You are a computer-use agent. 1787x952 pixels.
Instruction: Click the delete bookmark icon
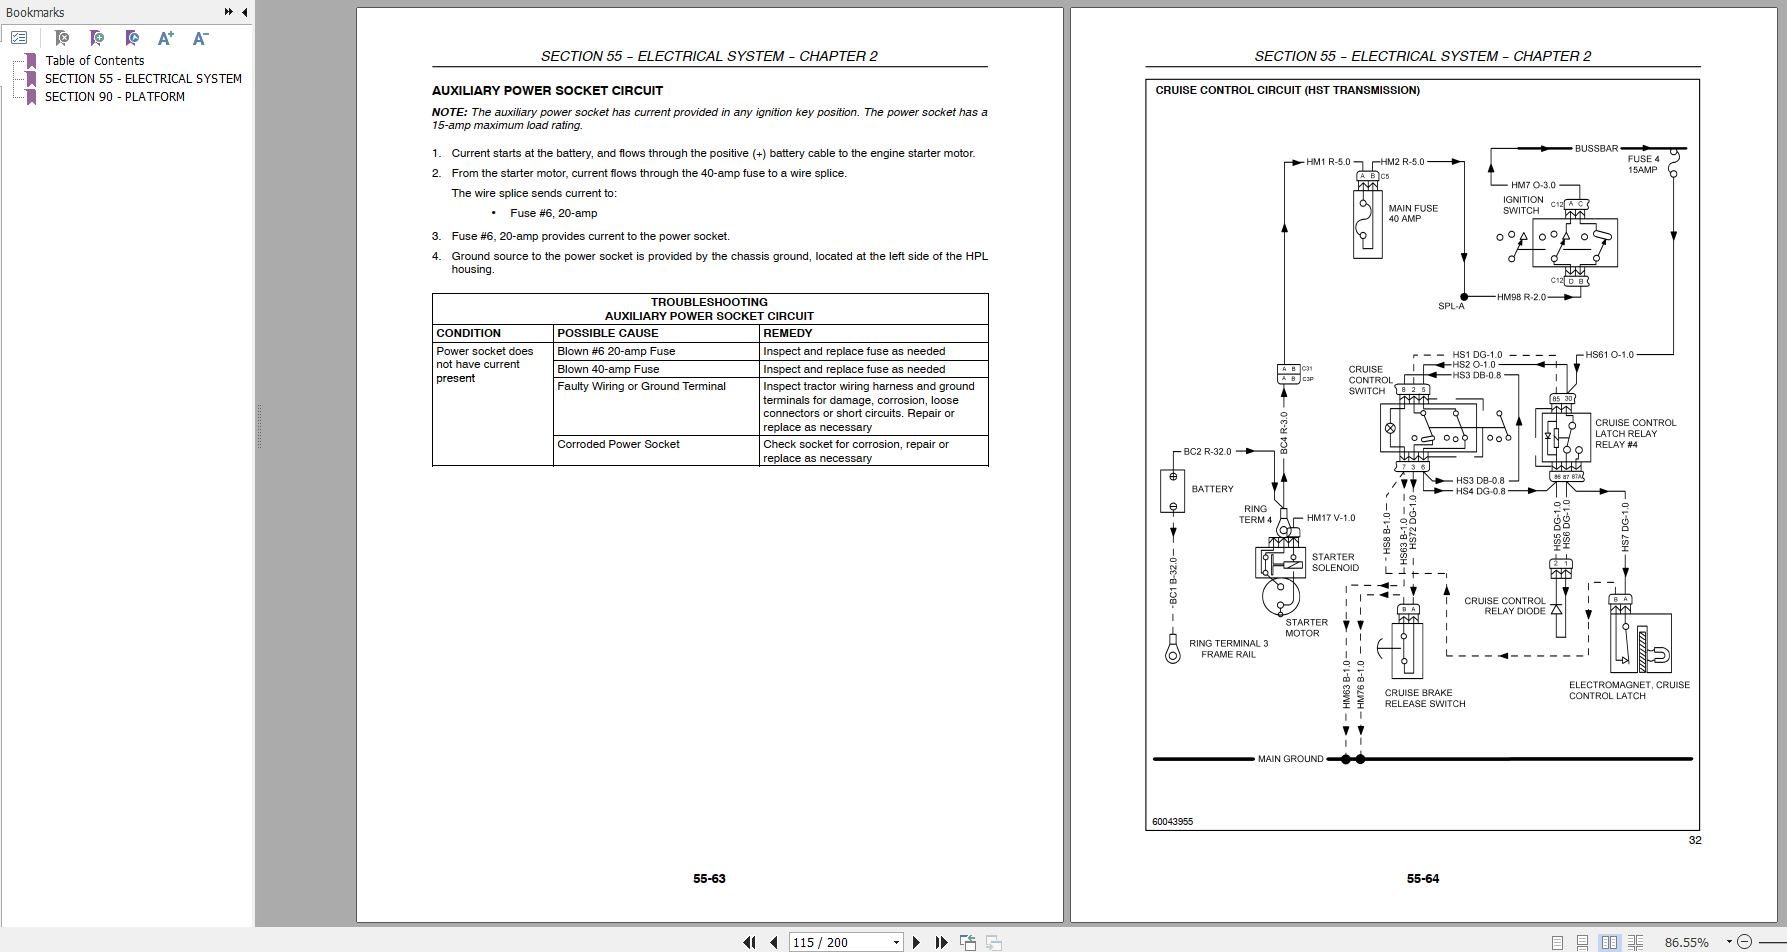(x=62, y=37)
